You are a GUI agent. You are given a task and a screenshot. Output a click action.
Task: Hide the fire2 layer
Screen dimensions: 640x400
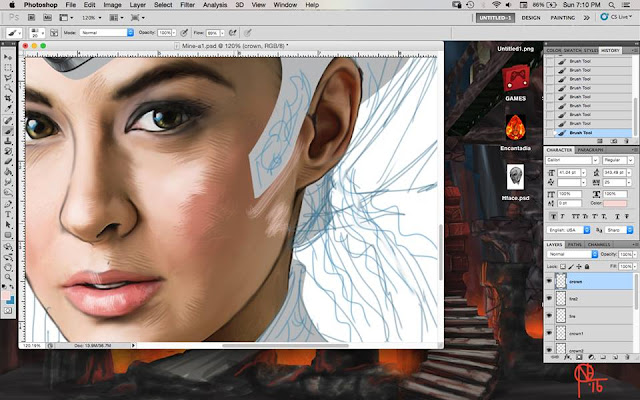(549, 299)
